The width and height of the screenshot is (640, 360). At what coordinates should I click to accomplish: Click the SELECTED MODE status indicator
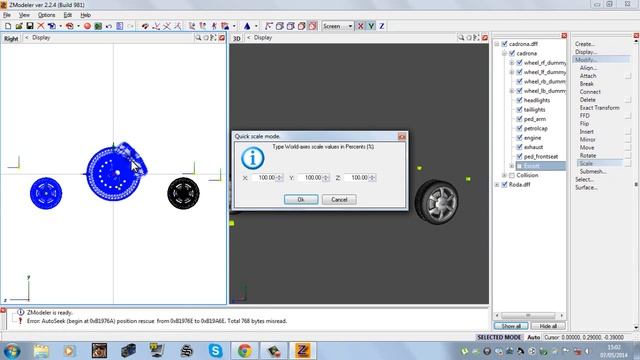coord(499,337)
